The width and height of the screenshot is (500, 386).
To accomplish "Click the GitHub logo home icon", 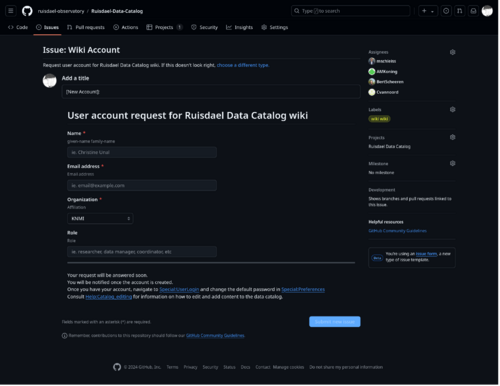I will point(27,11).
